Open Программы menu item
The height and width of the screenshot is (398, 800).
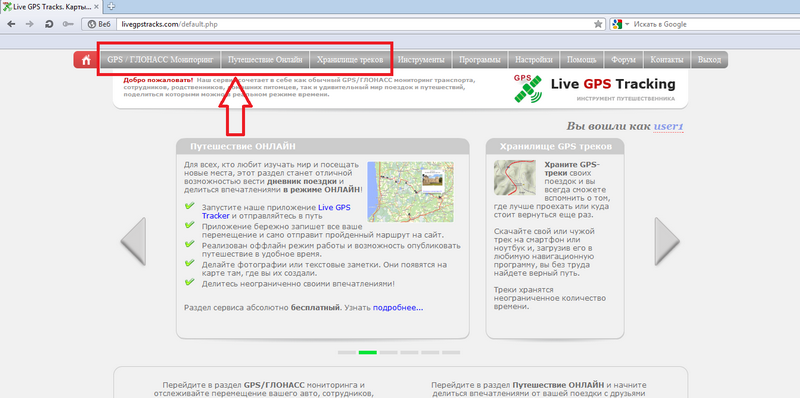click(480, 60)
